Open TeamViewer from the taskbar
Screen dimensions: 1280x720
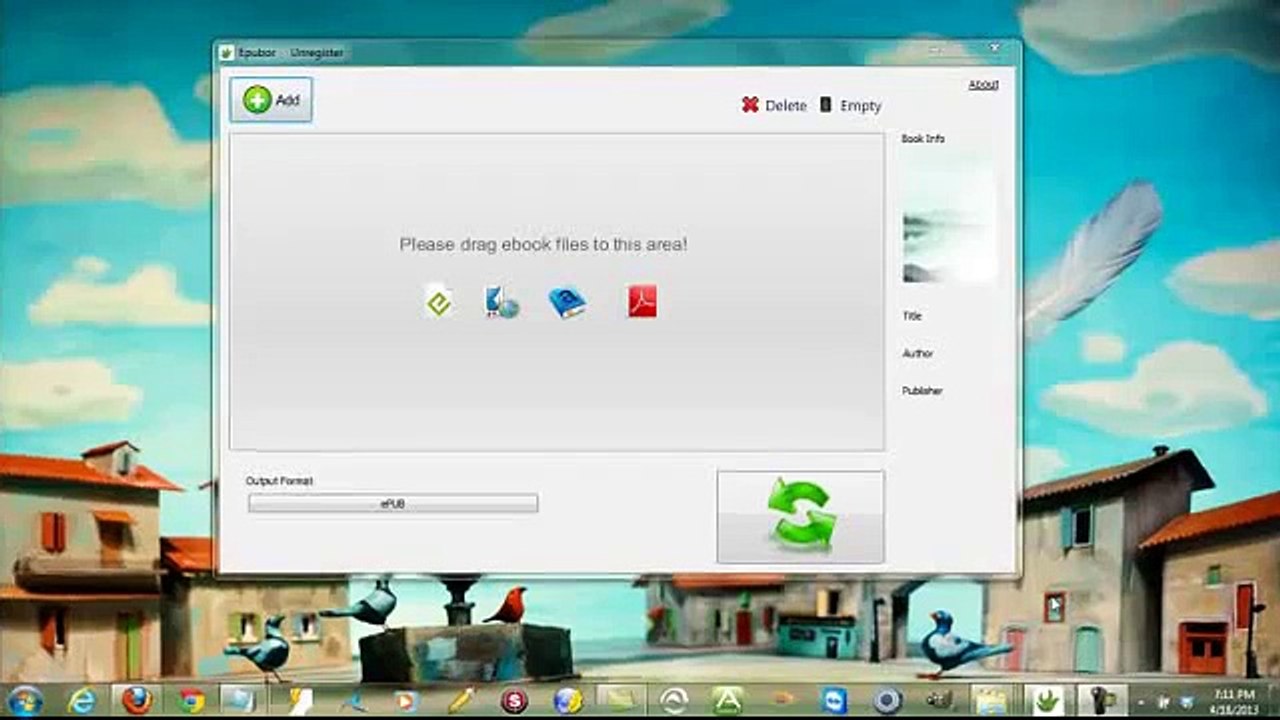(x=833, y=701)
